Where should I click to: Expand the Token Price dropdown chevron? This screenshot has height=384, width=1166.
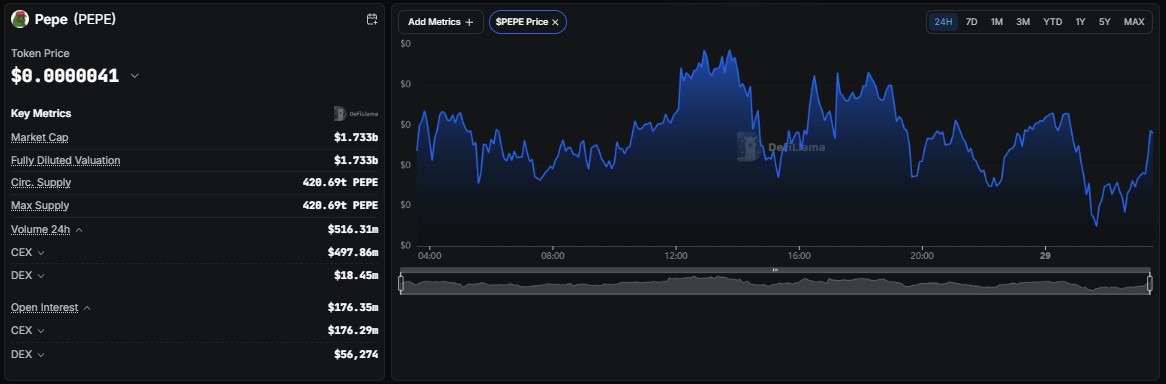point(135,75)
